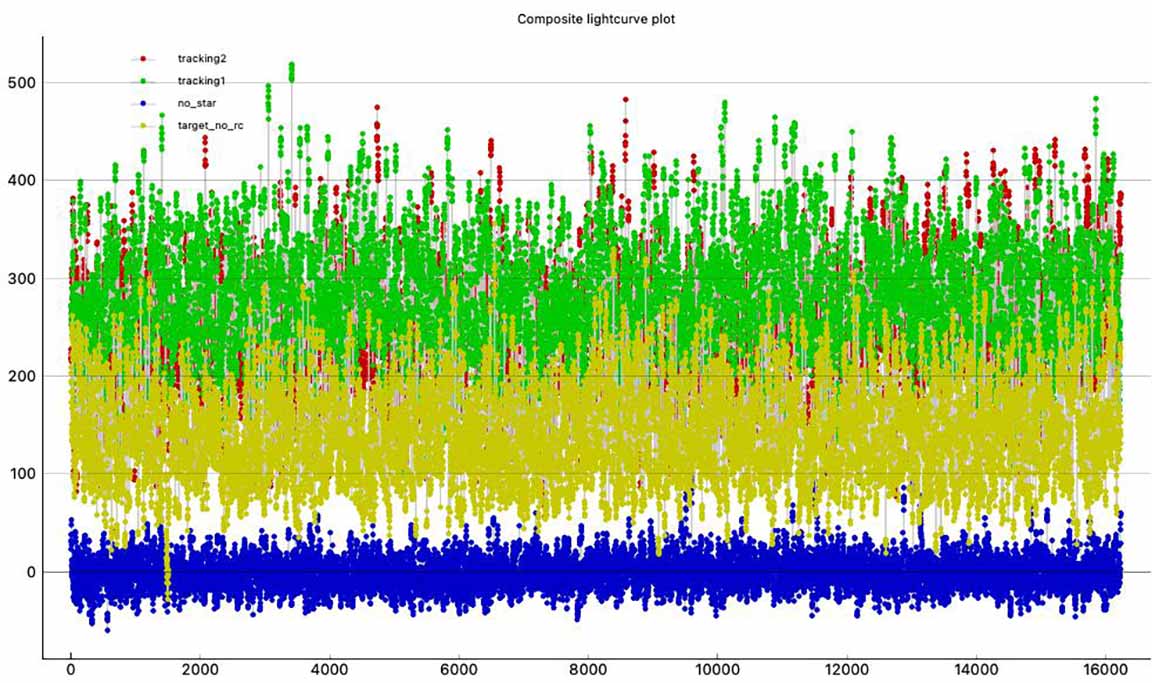Click the 400 tick on the y-axis
The width and height of the screenshot is (1152, 683).
[19, 180]
